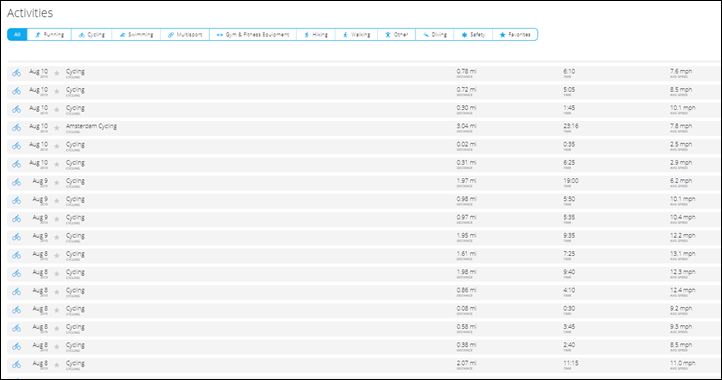722x380 pixels.
Task: Toggle the favorite star on the 0.31 mi ride
Action: pyautogui.click(x=57, y=164)
